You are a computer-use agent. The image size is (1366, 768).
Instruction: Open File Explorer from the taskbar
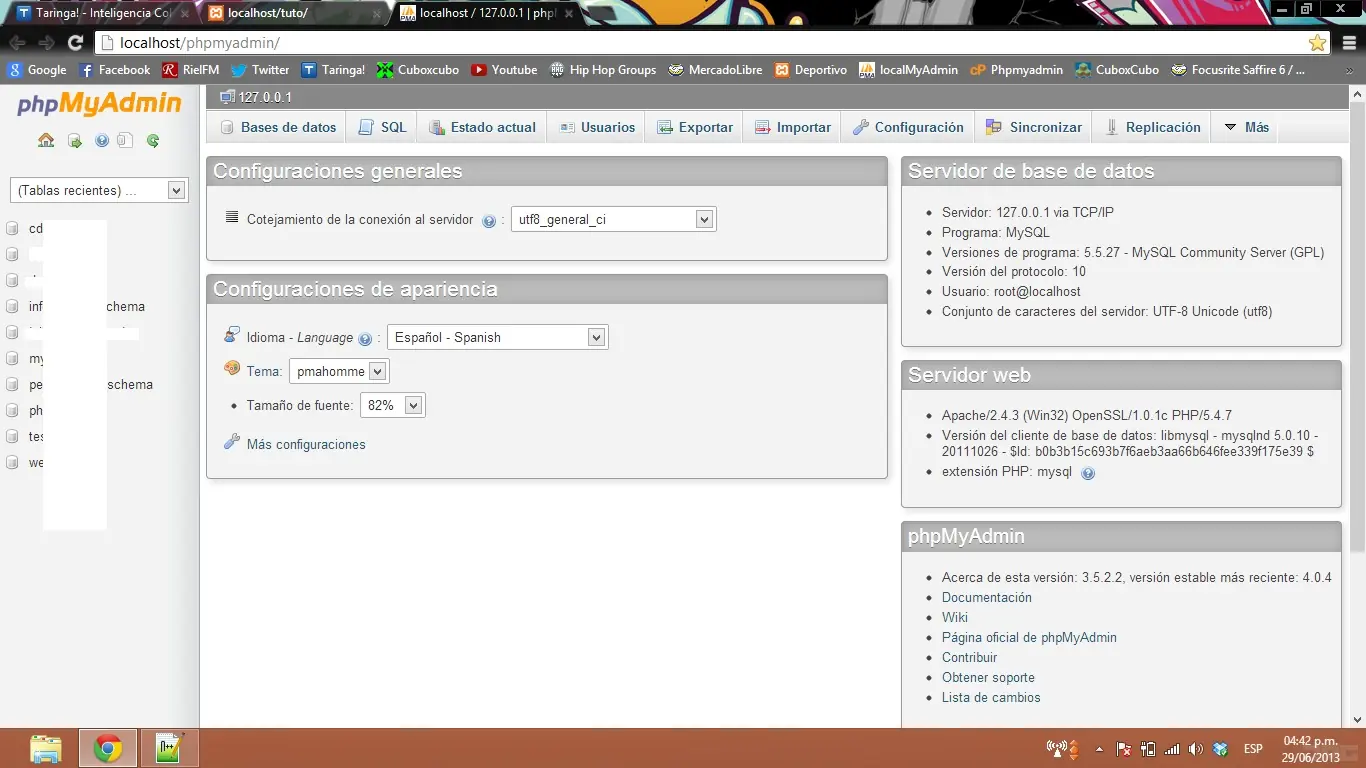46,748
